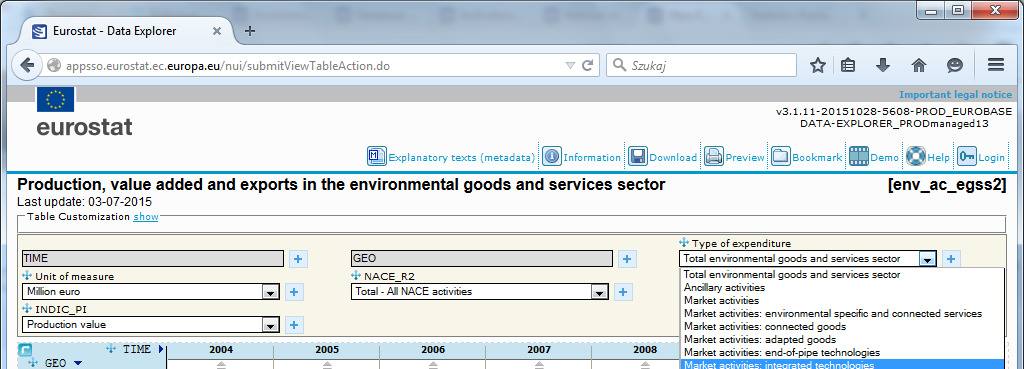Screen dimensions: 1024x369
Task: Click move handle icon beside NACE_R2 label
Action: pos(356,276)
